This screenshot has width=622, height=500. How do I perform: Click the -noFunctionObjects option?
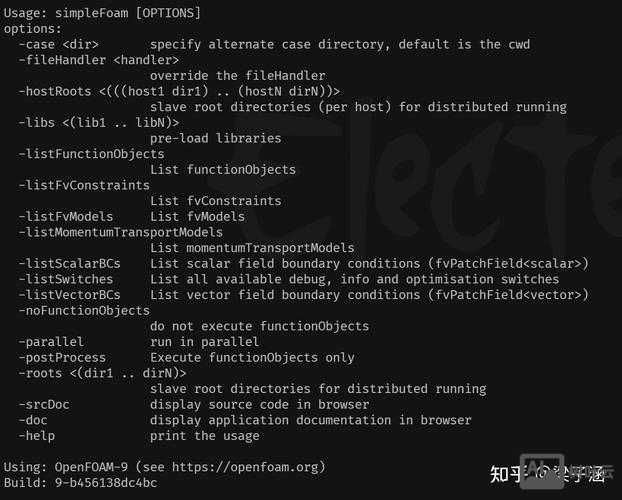click(84, 310)
